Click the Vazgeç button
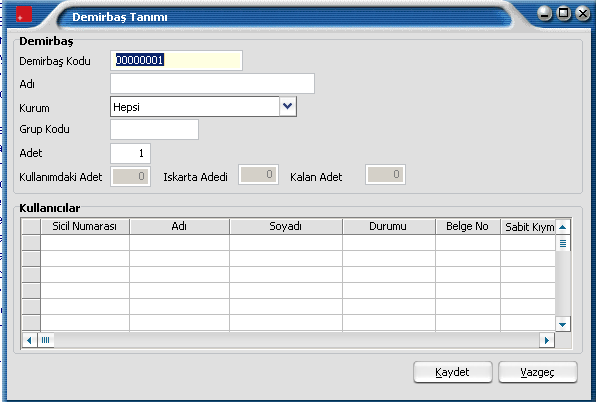 coord(537,372)
